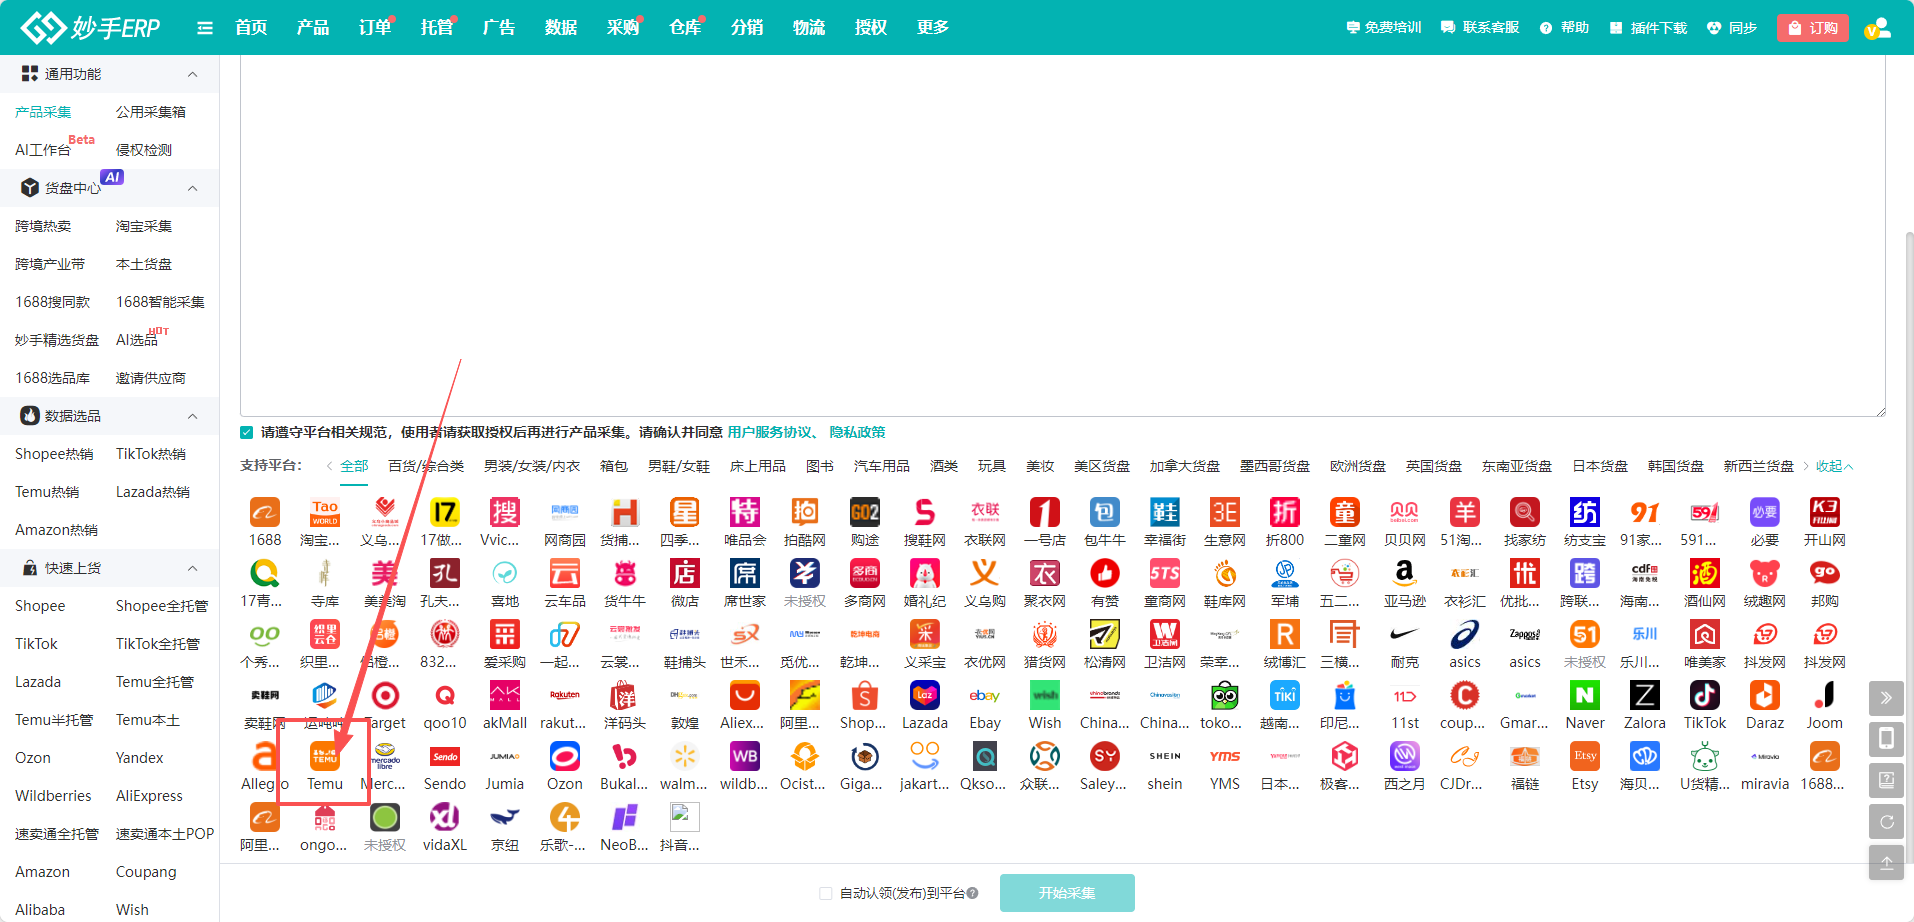Select the Sendo platform icon
The image size is (1914, 922).
[x=445, y=757]
